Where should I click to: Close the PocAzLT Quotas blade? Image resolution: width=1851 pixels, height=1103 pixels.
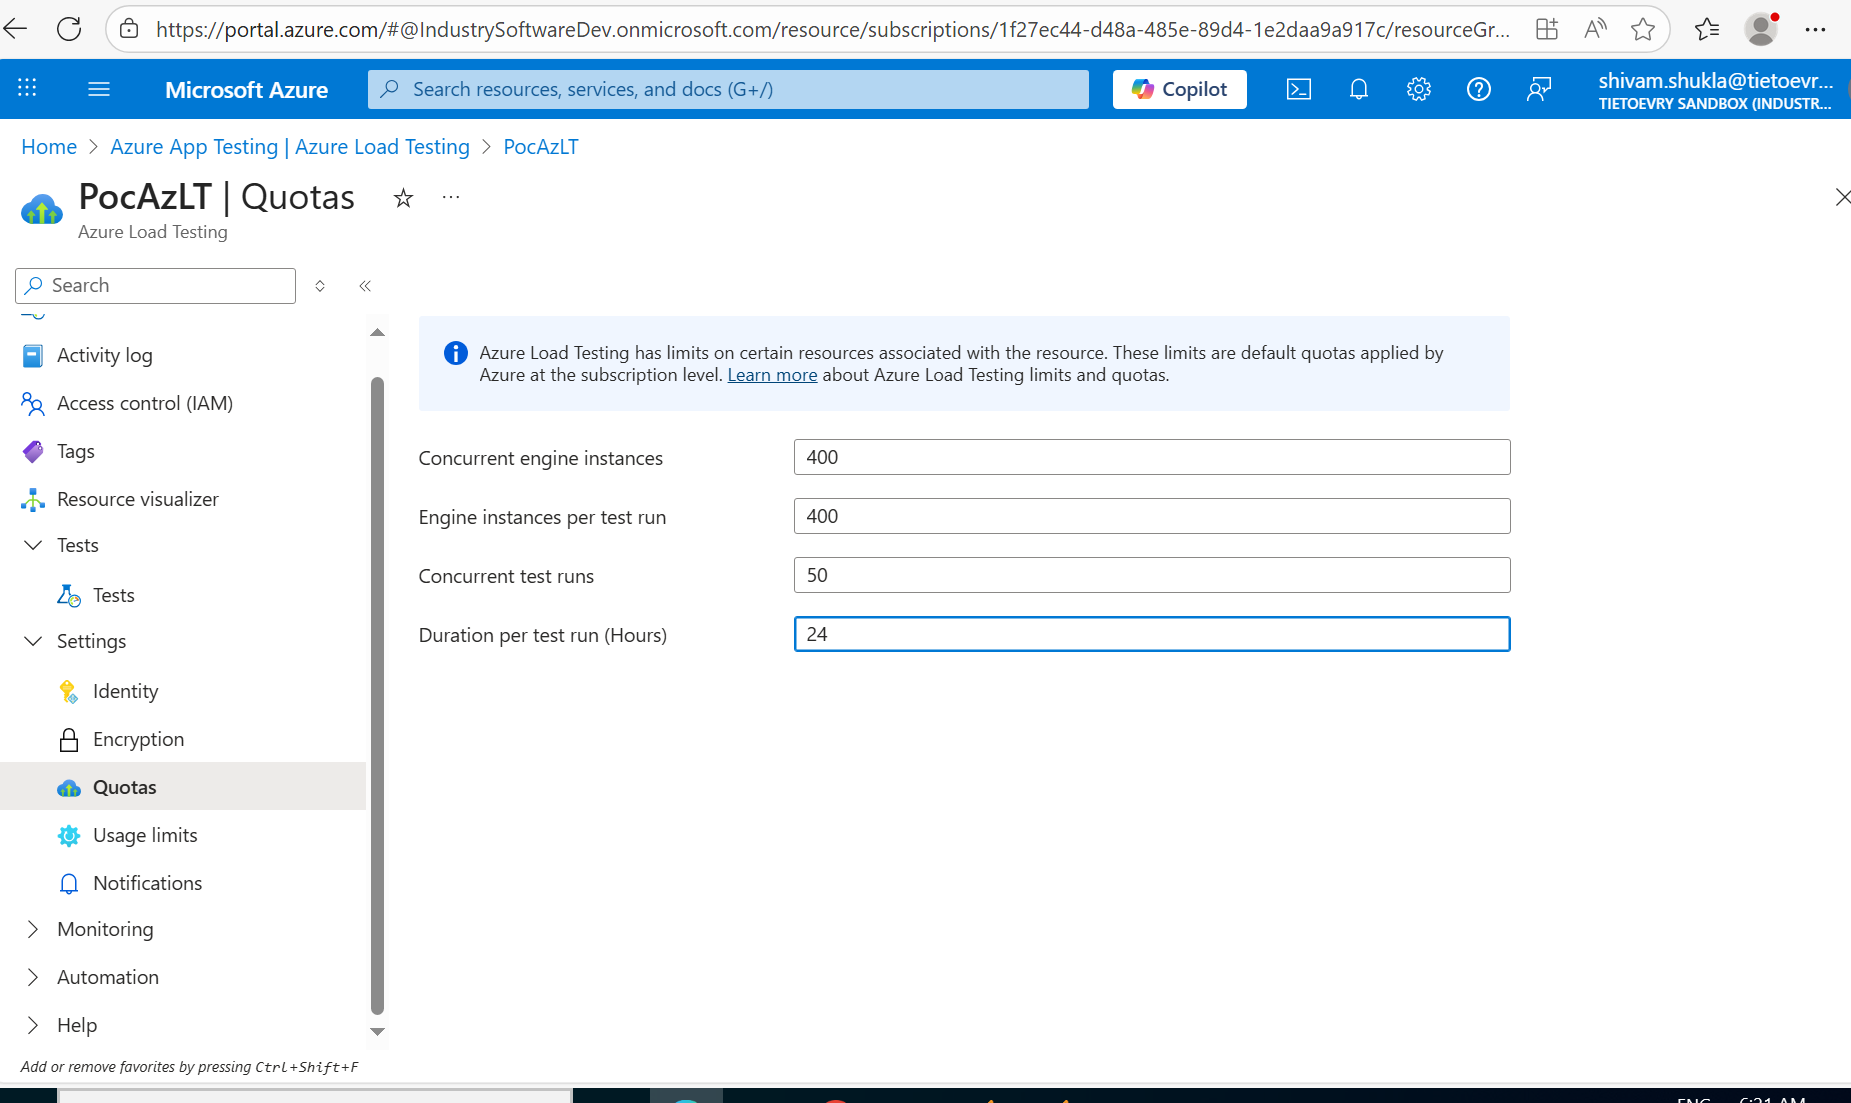click(1842, 197)
